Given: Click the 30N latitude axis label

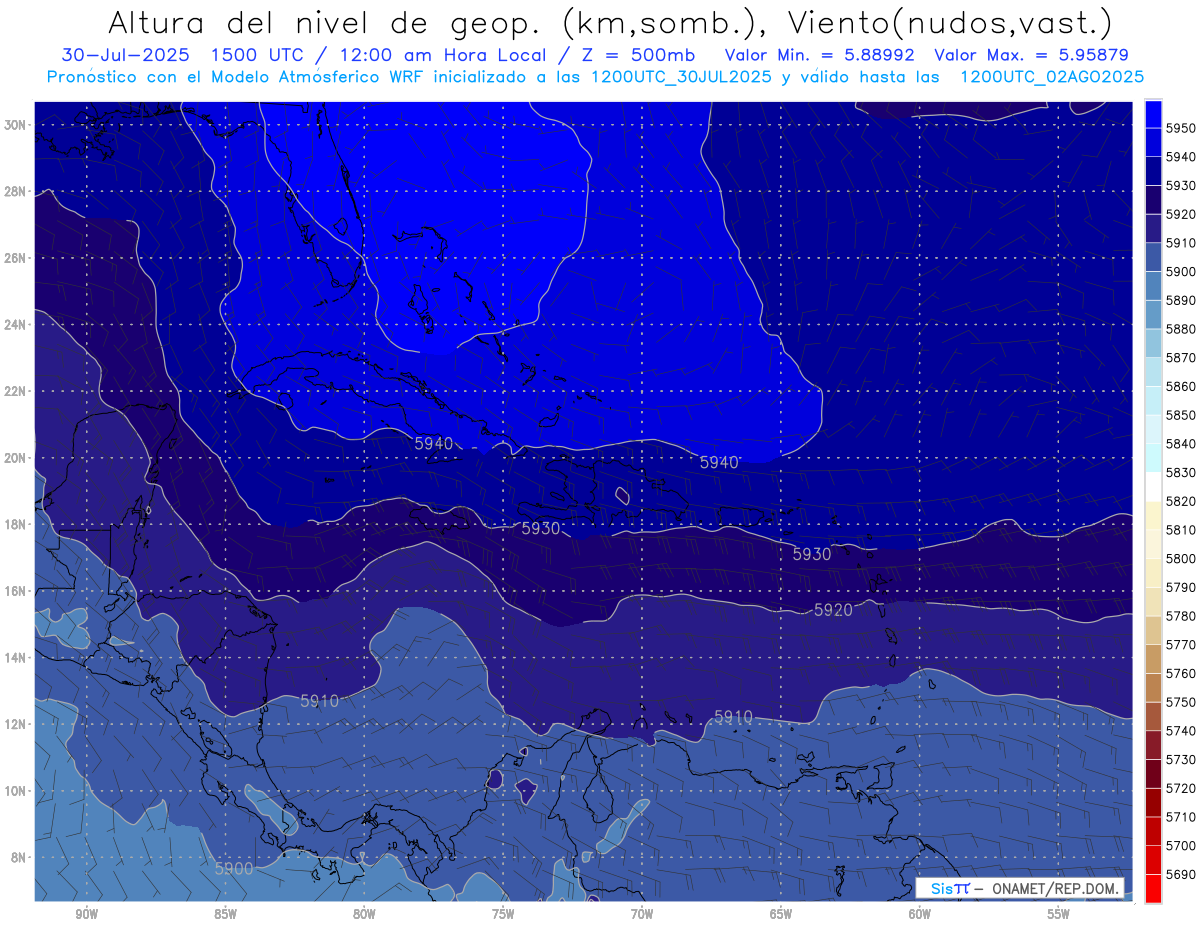Looking at the screenshot, I should click(x=15, y=125).
